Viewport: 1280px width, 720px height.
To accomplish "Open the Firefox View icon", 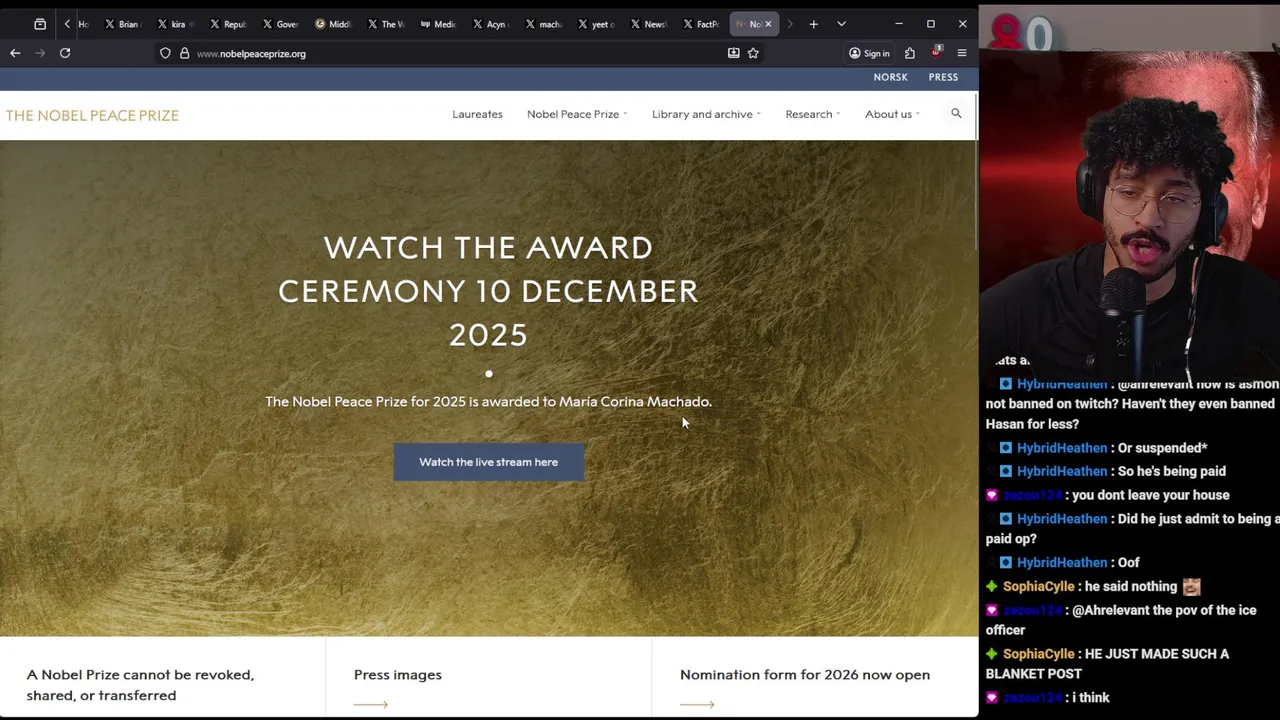I will (40, 24).
